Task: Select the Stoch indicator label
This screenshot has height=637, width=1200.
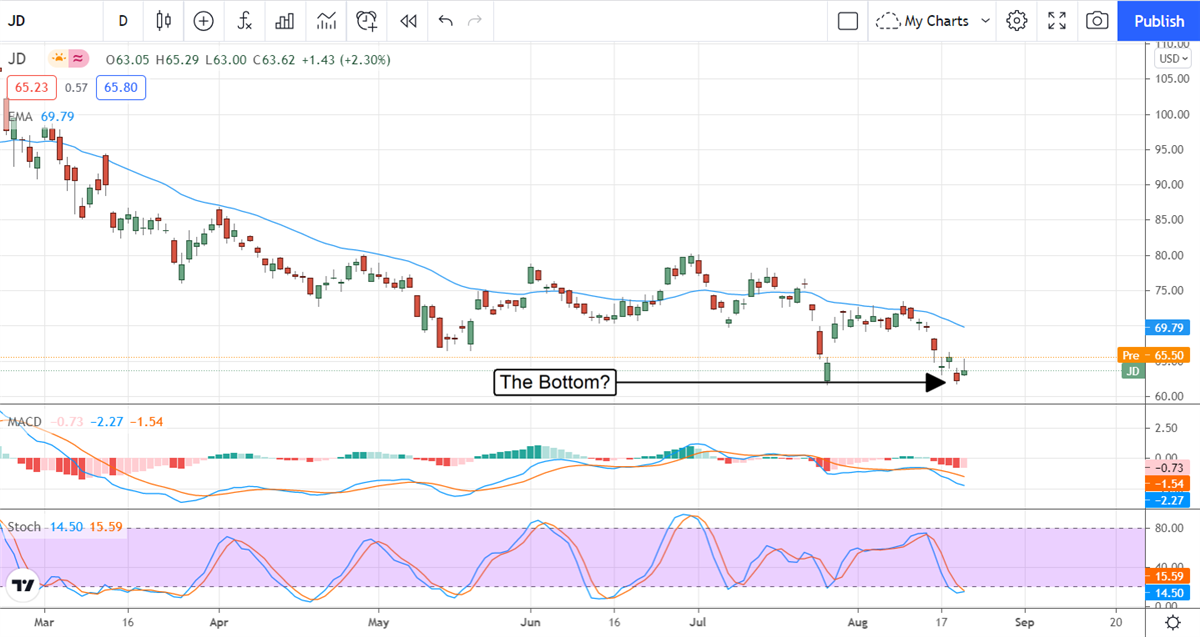Action: (24, 526)
